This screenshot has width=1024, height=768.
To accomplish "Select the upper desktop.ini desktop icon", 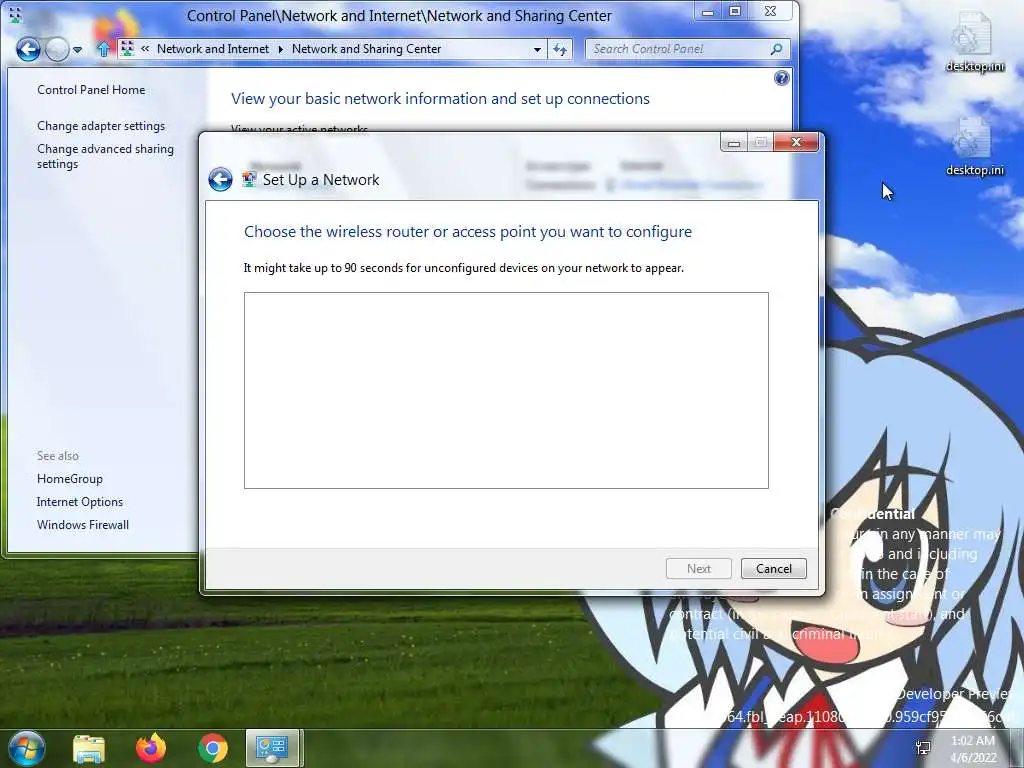I will click(975, 42).
